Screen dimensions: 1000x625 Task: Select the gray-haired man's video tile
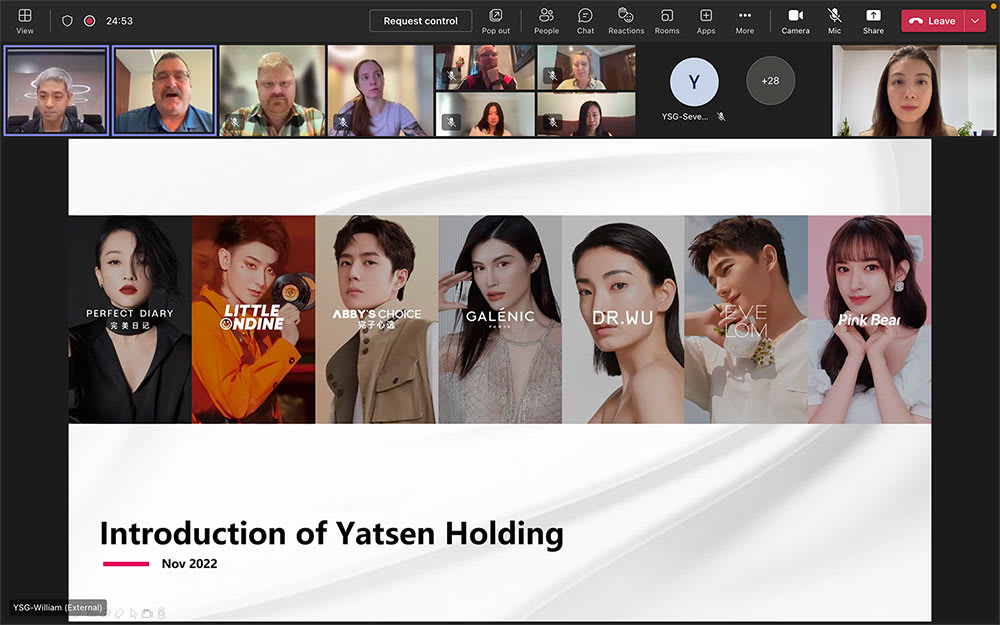click(57, 91)
